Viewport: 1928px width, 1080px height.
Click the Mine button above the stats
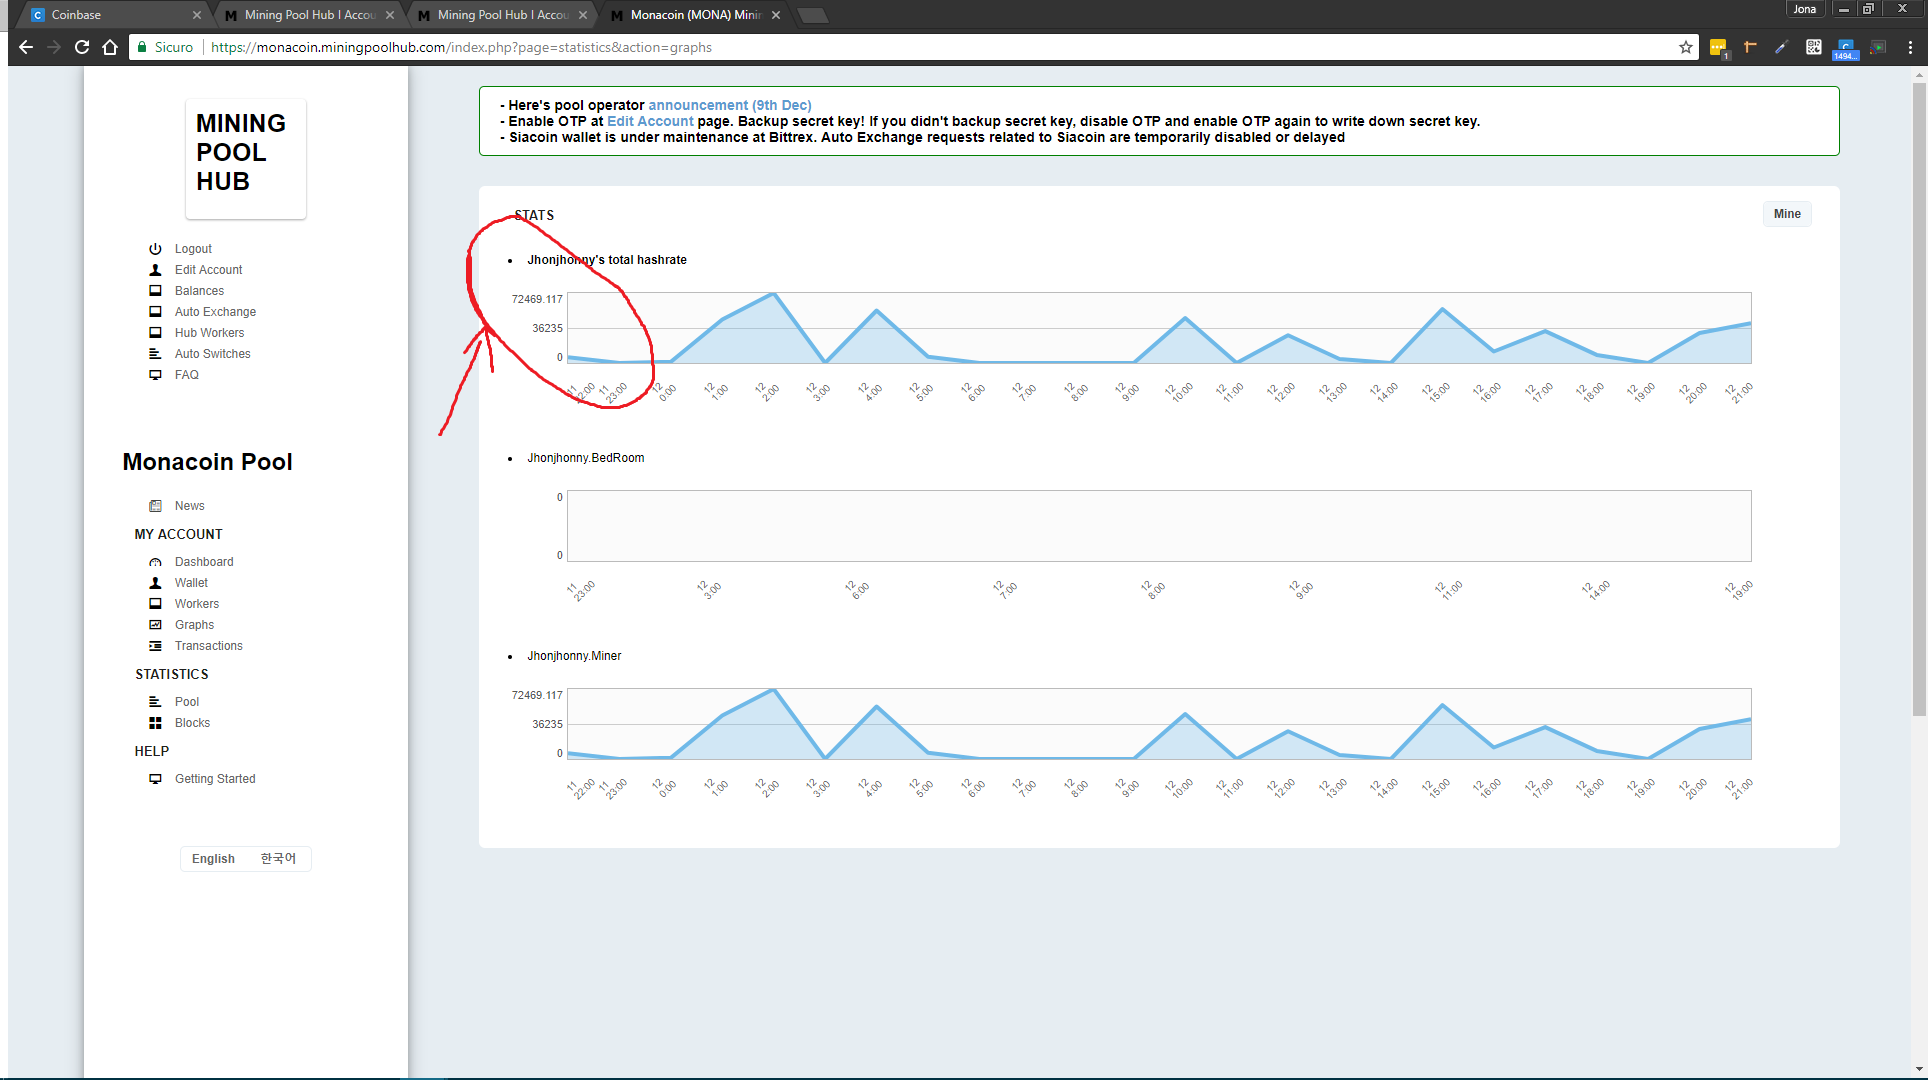tap(1786, 213)
